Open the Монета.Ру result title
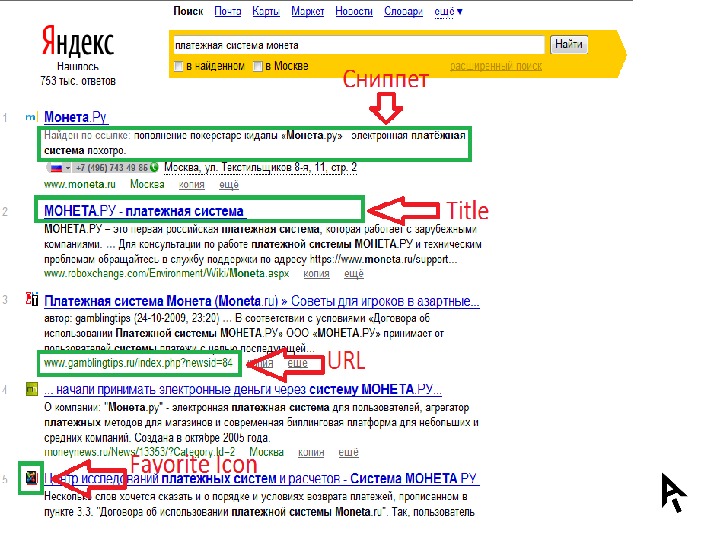Image resolution: width=720 pixels, height=540 pixels. coord(76,117)
